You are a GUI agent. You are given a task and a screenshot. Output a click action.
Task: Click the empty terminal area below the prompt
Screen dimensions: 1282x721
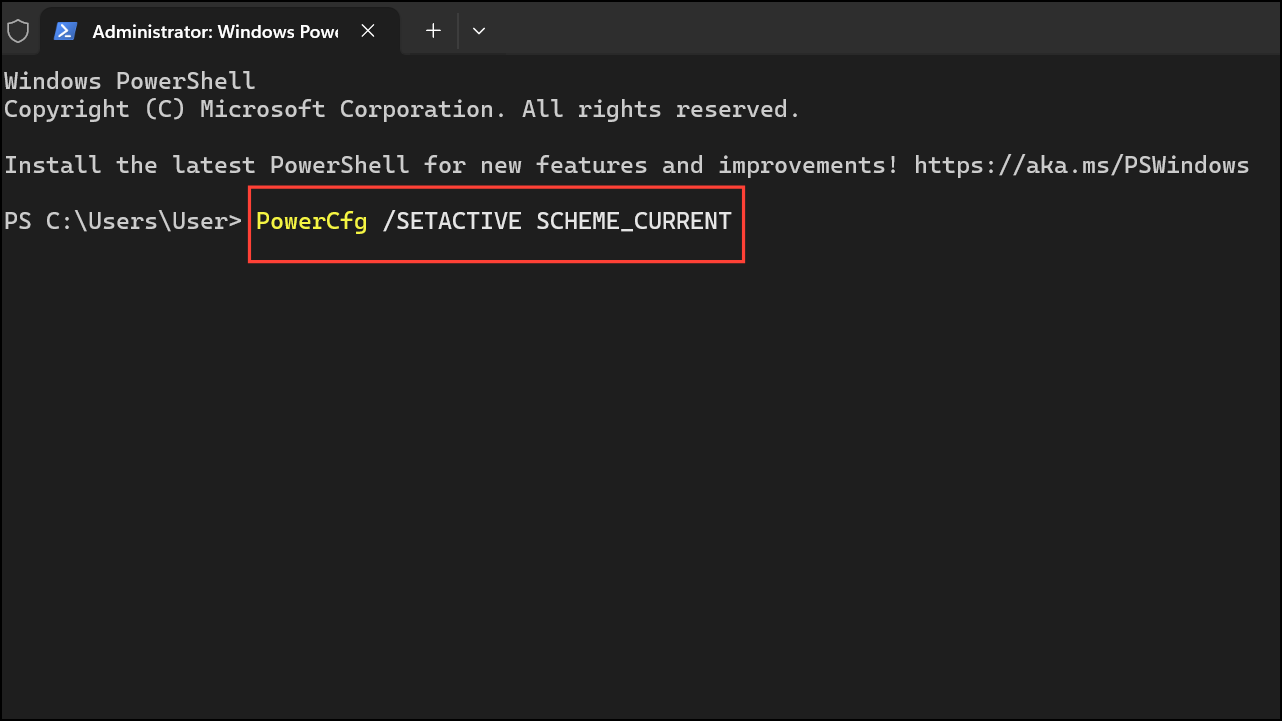[x=640, y=480]
